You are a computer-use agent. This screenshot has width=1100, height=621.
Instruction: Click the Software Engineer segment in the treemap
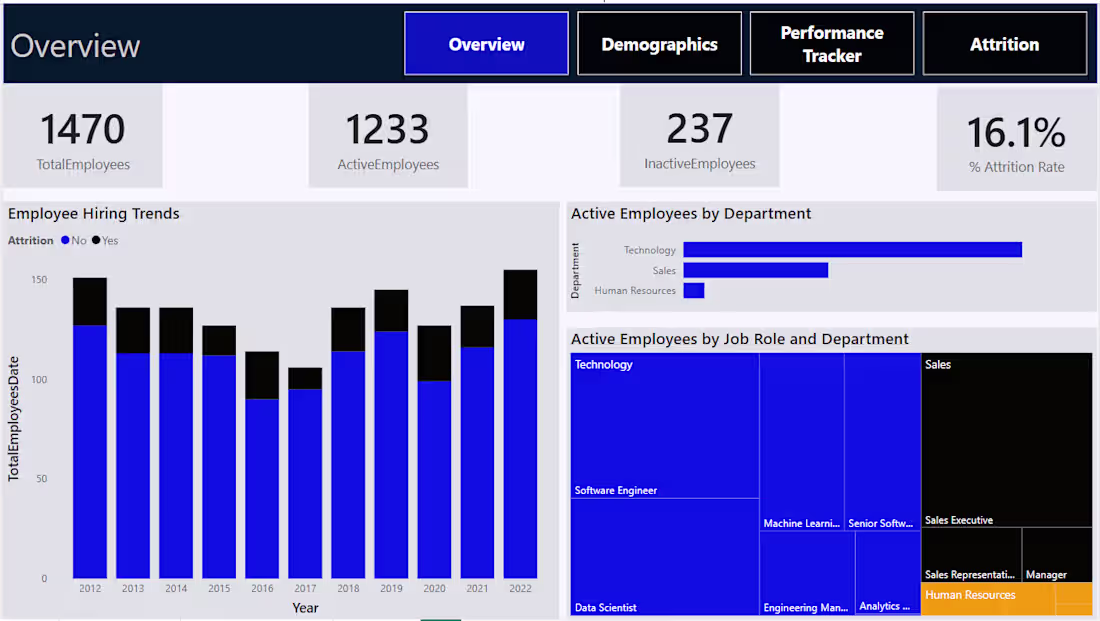coord(663,425)
